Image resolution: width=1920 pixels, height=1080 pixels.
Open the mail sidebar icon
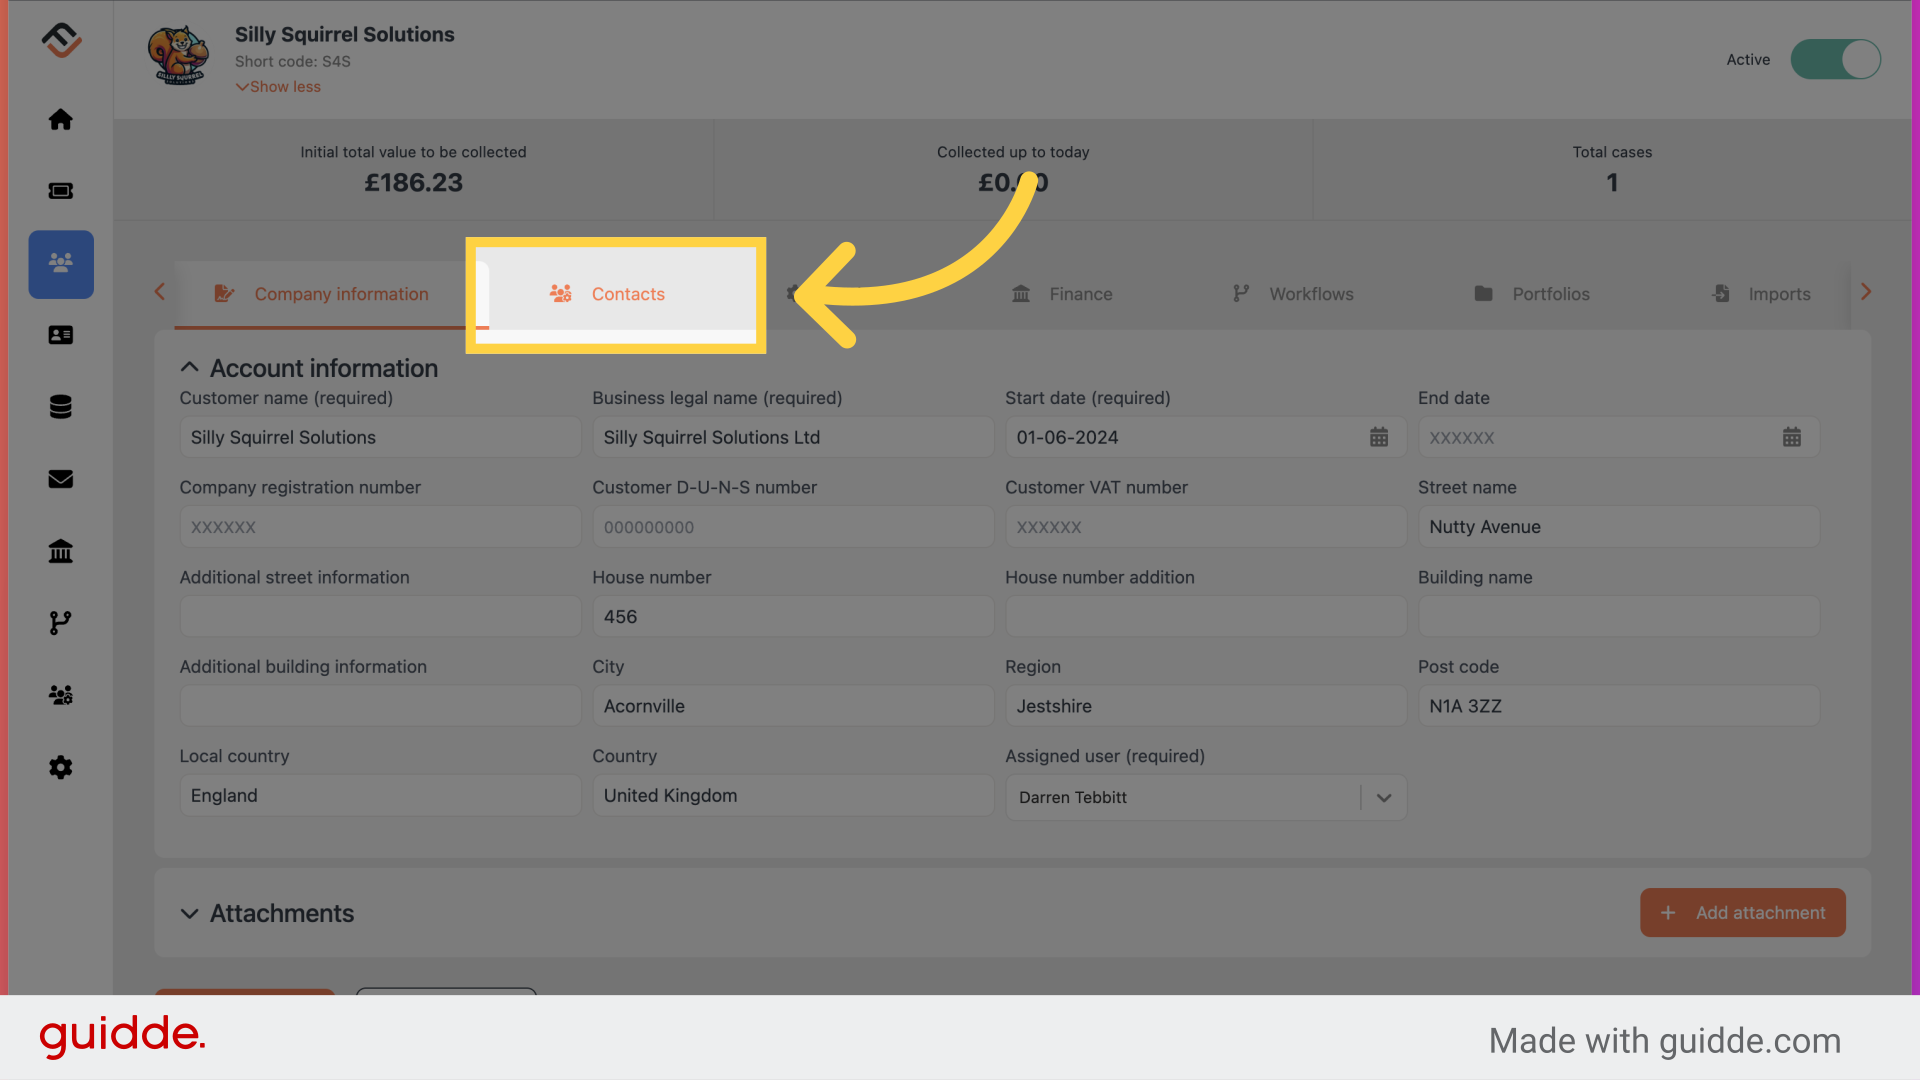(61, 479)
